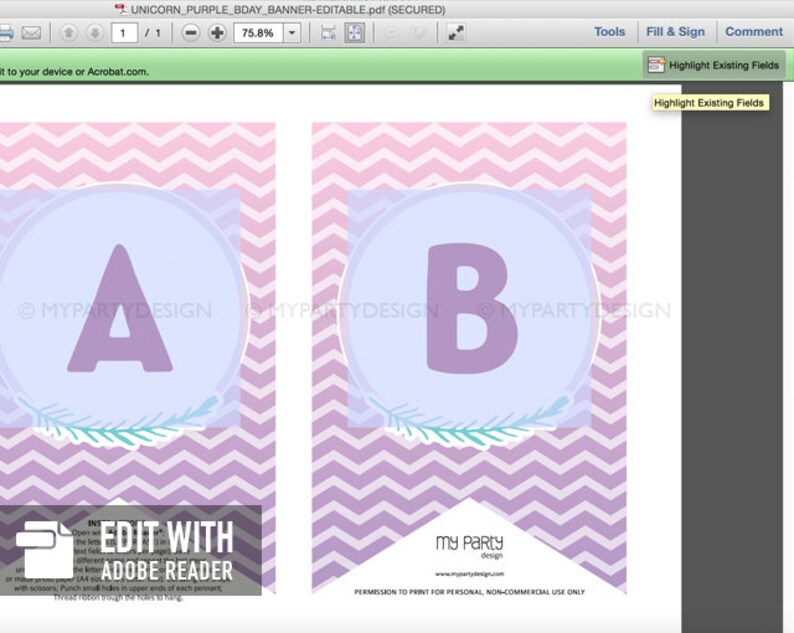Click the '/ 1' total page count text
This screenshot has width=794, height=633.
[x=153, y=33]
